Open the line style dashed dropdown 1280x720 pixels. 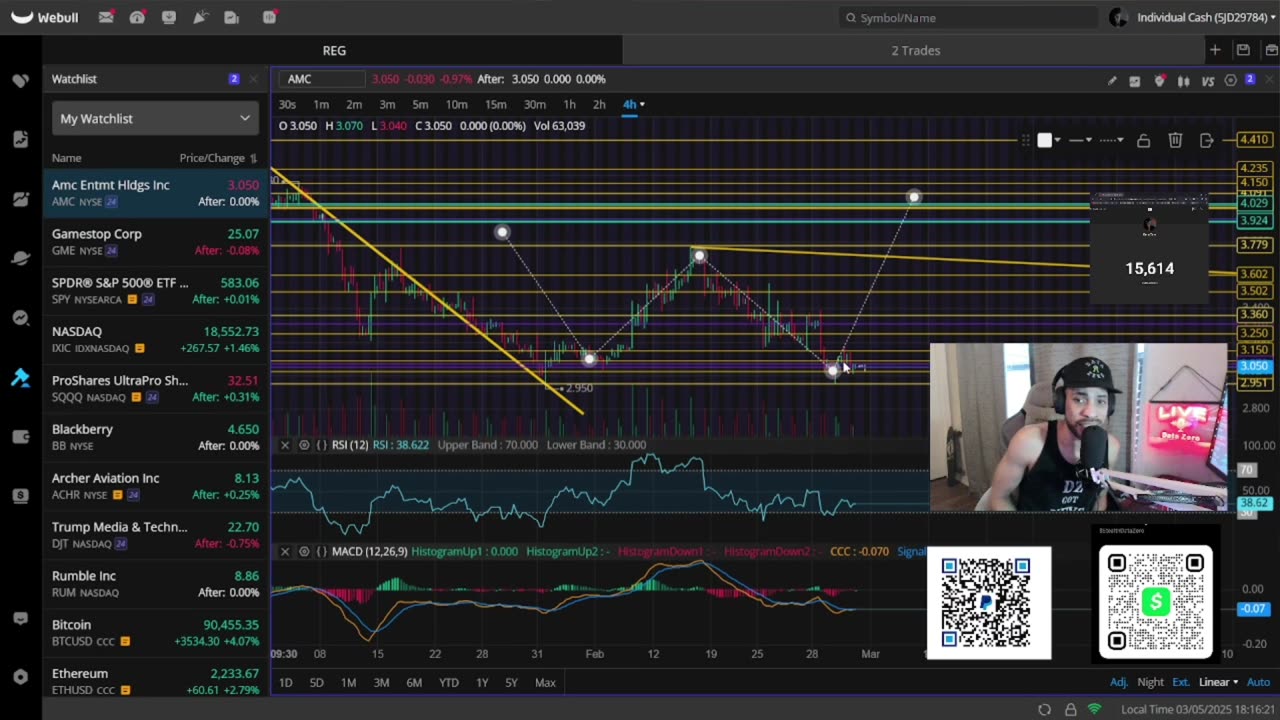1111,141
